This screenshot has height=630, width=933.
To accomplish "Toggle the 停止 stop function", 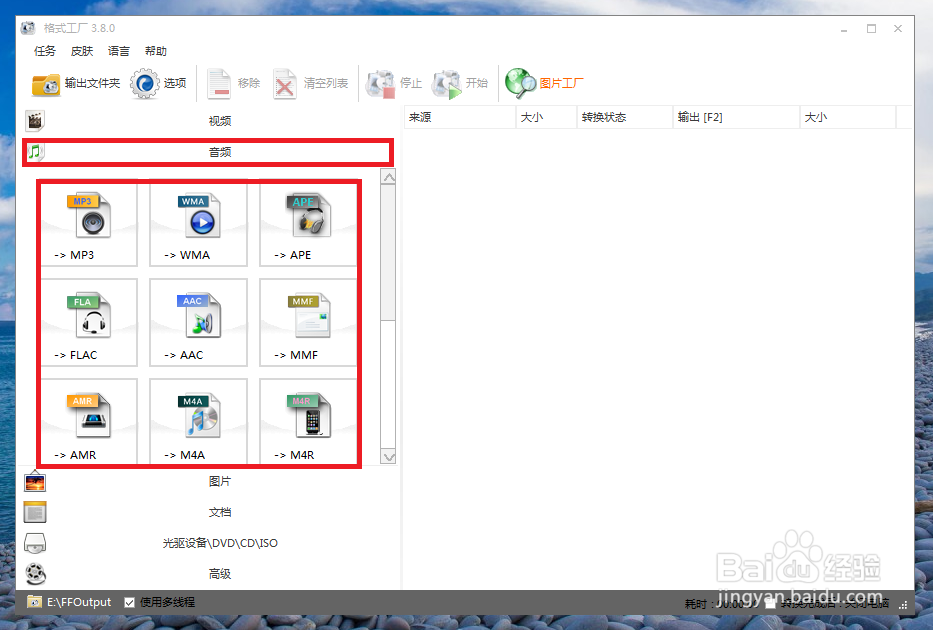I will pyautogui.click(x=392, y=83).
